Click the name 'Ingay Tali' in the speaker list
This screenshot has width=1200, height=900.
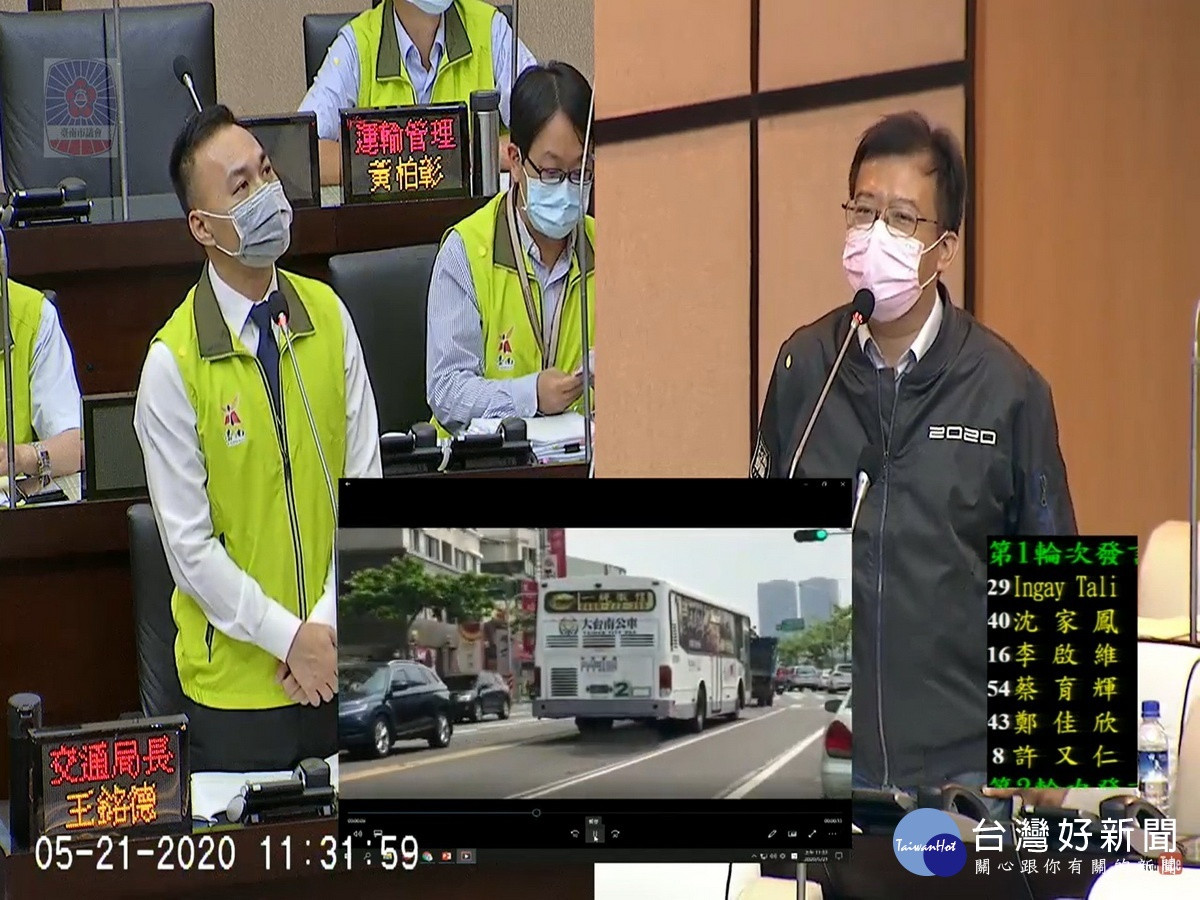(x=1066, y=587)
